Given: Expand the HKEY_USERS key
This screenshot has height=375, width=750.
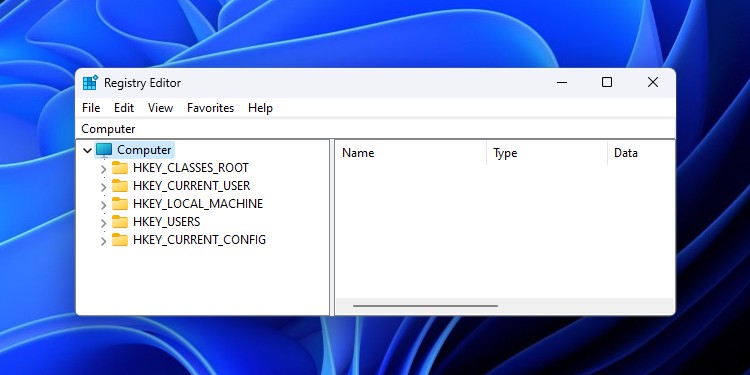Looking at the screenshot, I should pyautogui.click(x=103, y=223).
